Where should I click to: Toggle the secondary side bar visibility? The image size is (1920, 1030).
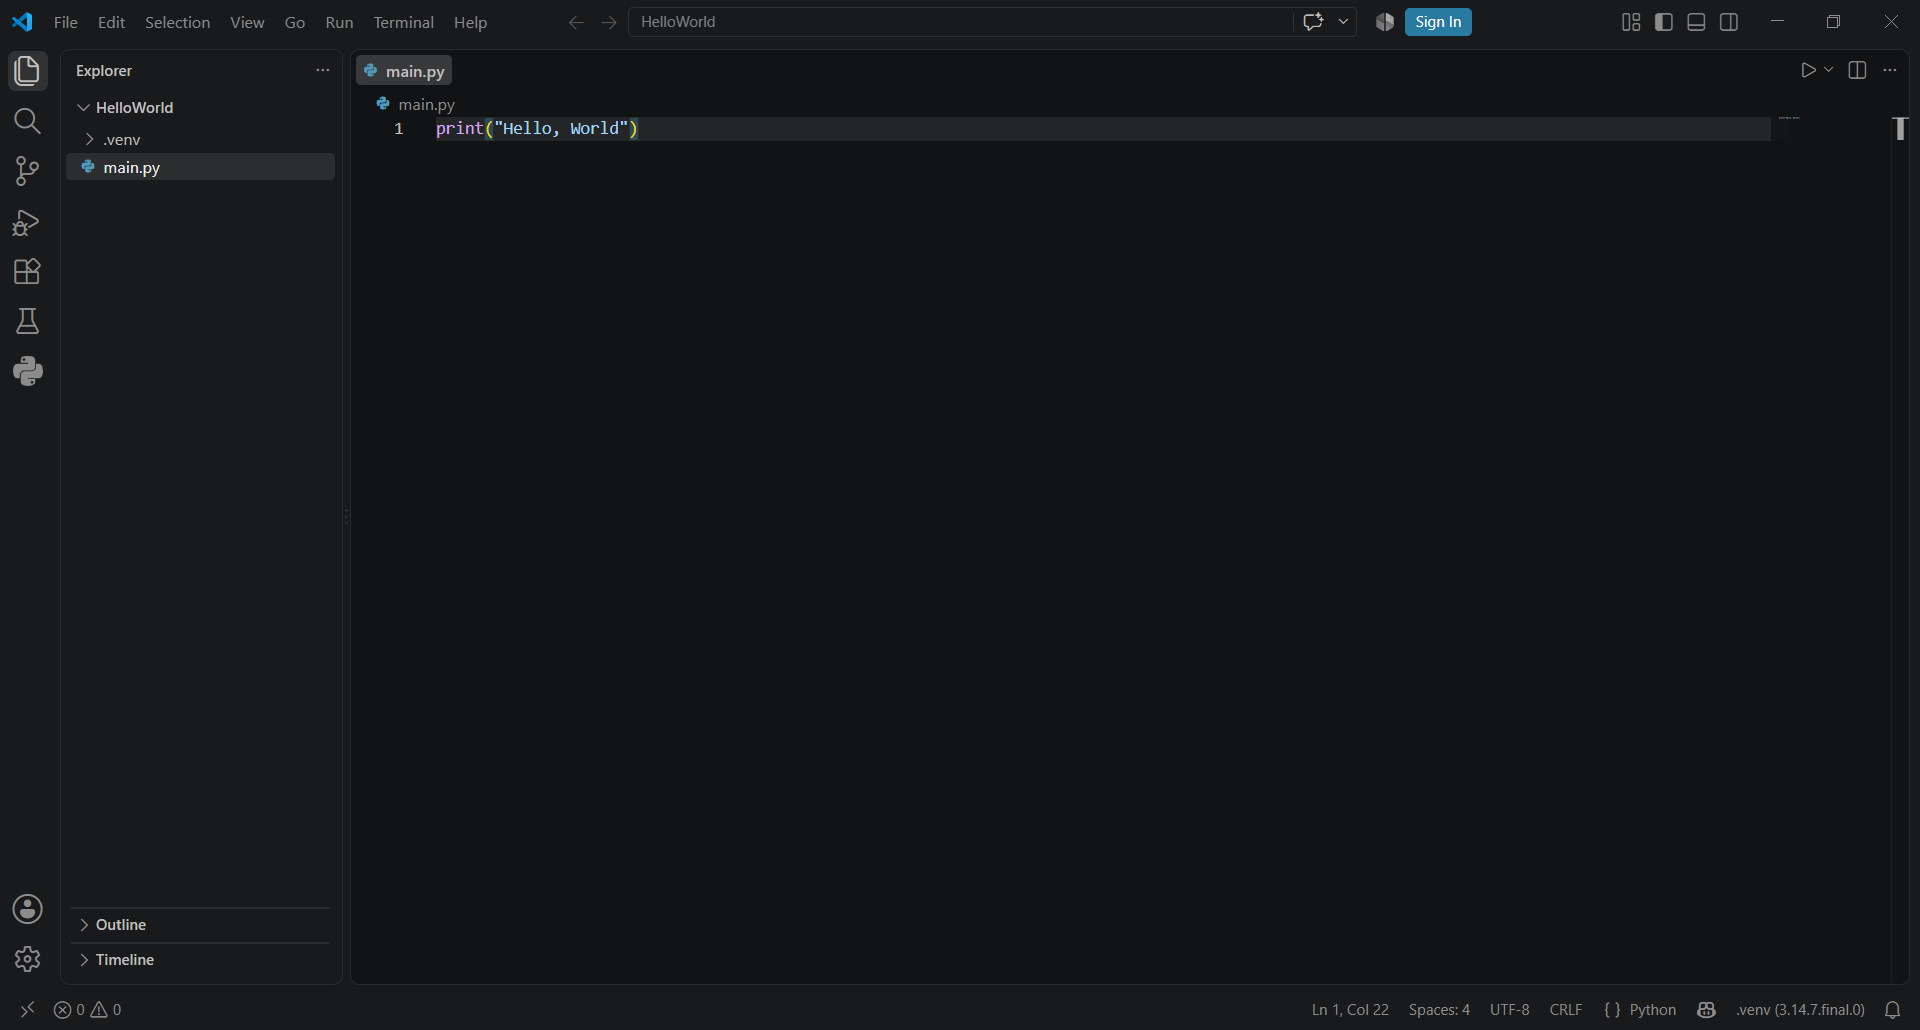pos(1729,22)
